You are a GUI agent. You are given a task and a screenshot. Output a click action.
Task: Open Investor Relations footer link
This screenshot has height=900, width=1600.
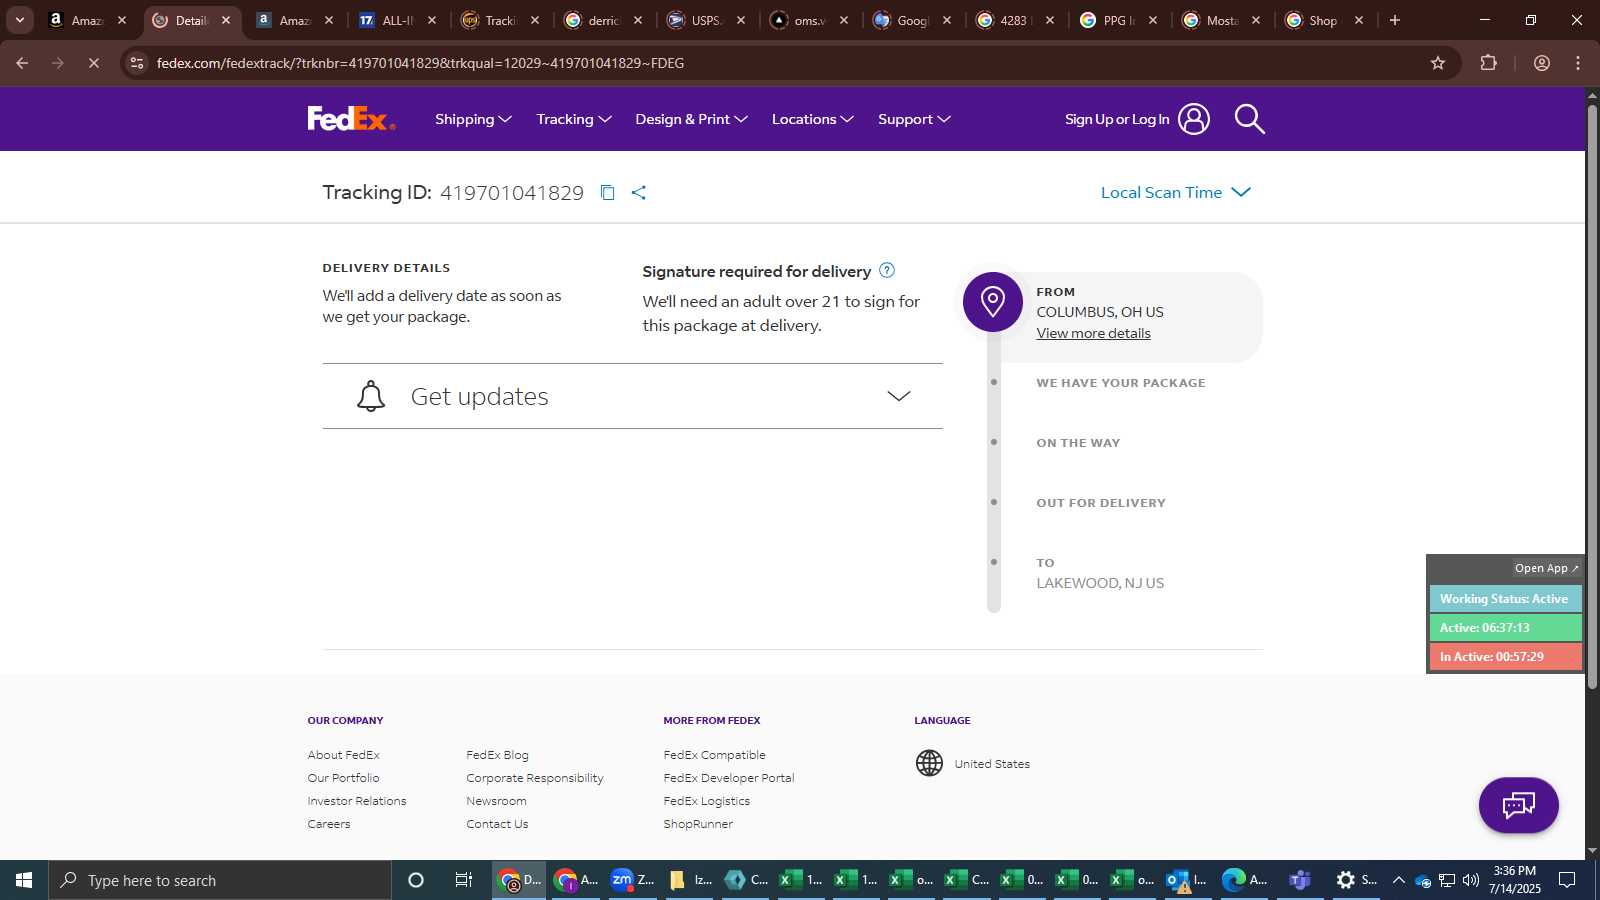tap(357, 801)
